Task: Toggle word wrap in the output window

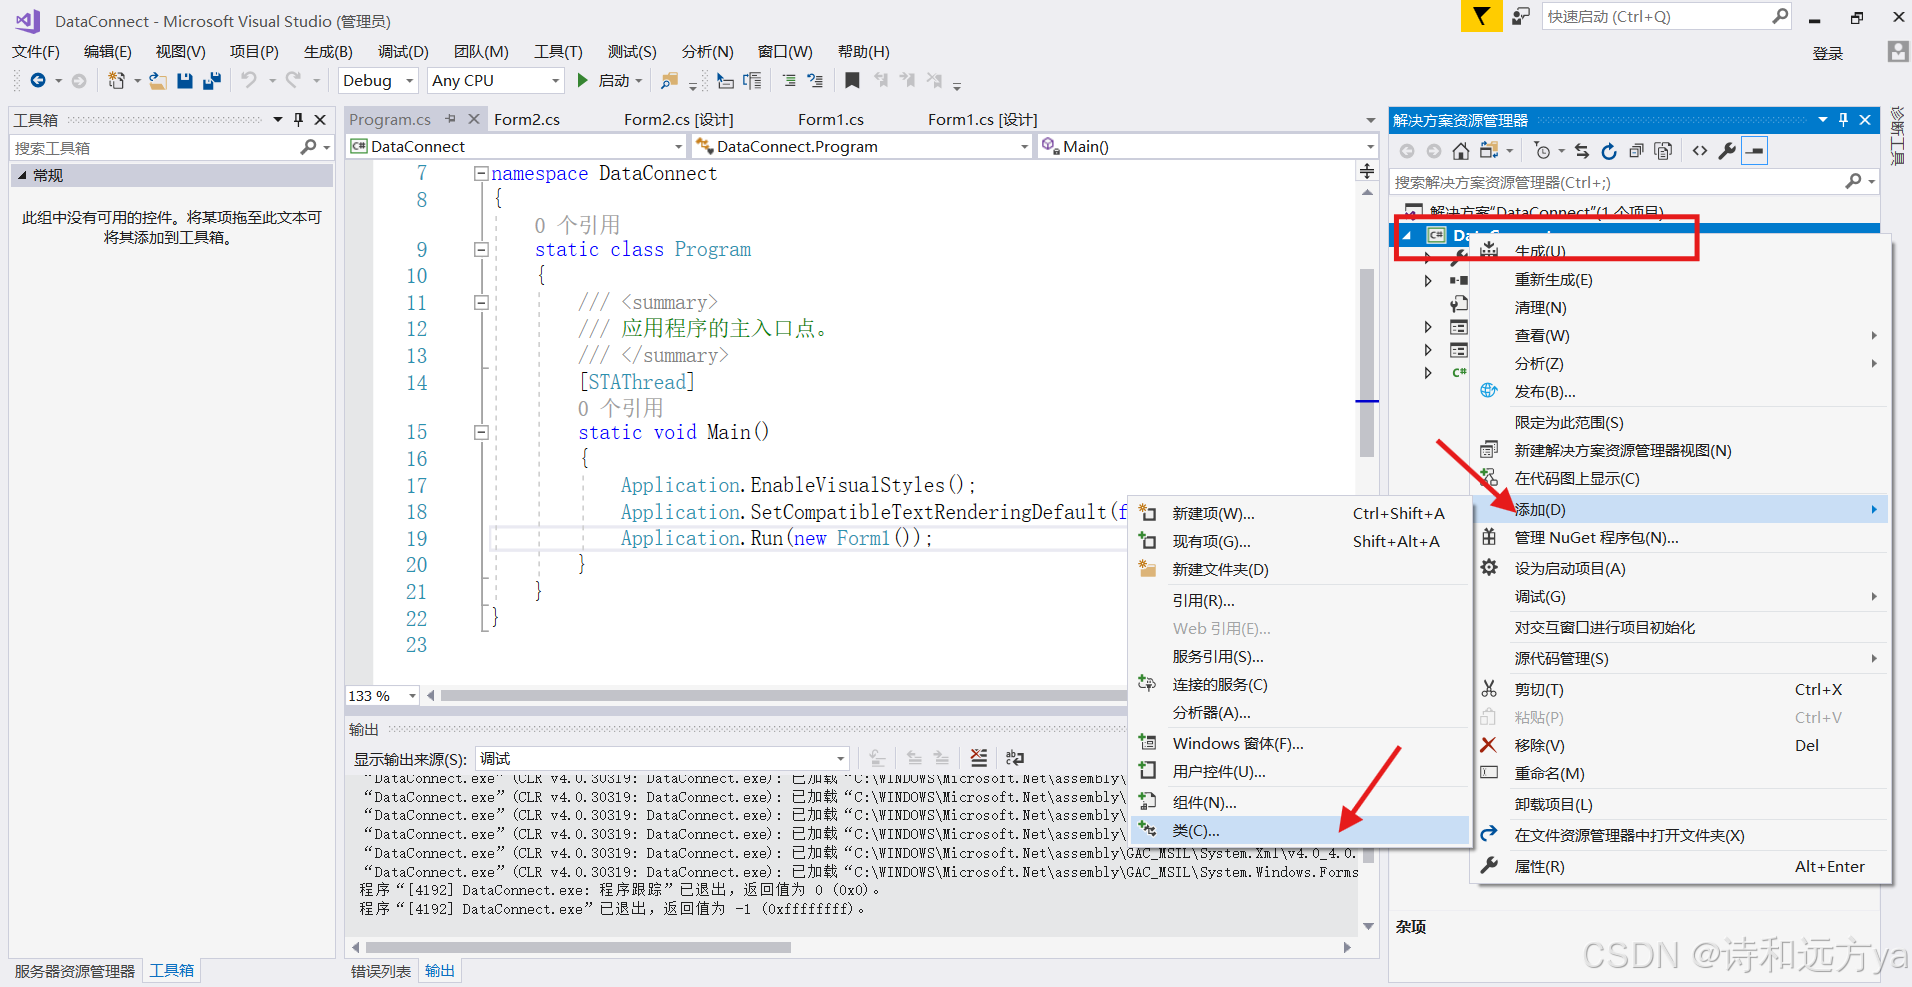Action: click(x=1015, y=758)
